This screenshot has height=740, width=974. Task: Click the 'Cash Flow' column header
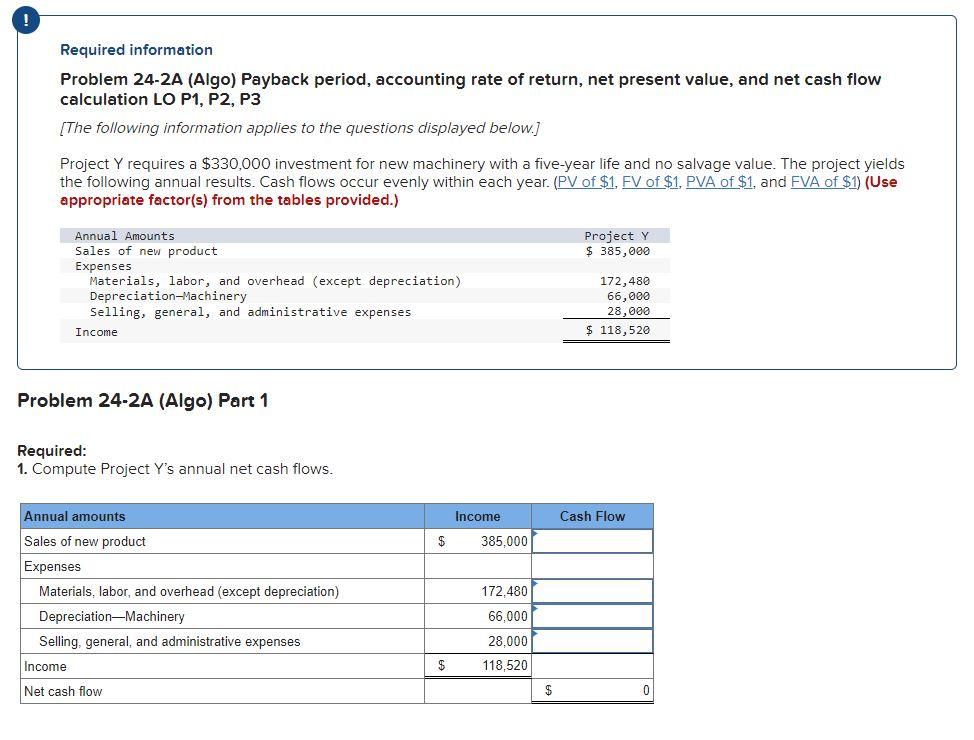pyautogui.click(x=592, y=516)
